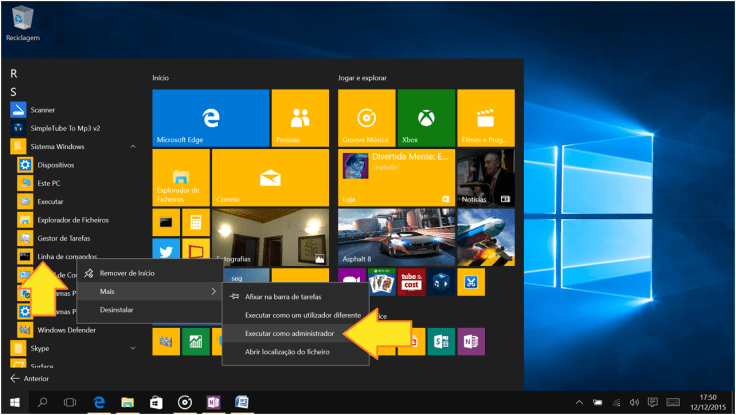The width and height of the screenshot is (736, 415).
Task: Expand the Skype folder
Action: (134, 348)
